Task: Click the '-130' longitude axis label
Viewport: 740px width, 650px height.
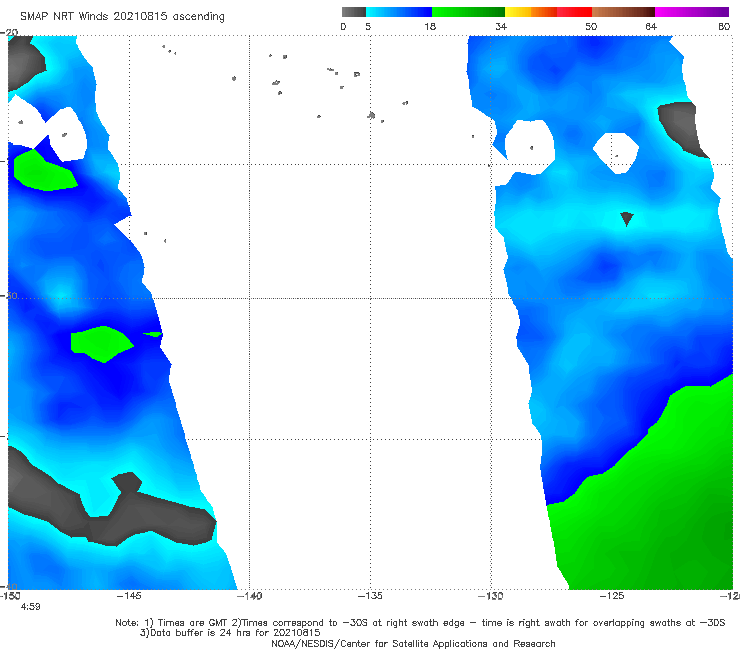Action: (x=491, y=596)
